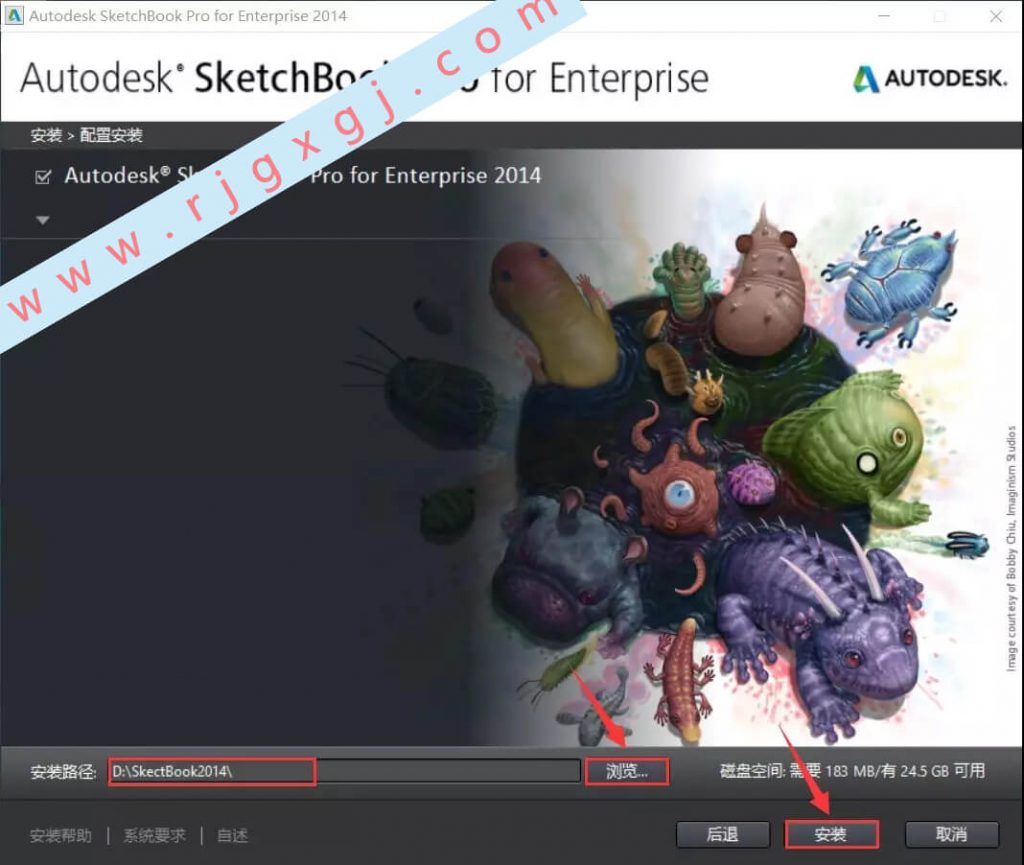Viewport: 1024px width, 865px height.
Task: Click the Autodesk logo in header
Action: [x=930, y=78]
